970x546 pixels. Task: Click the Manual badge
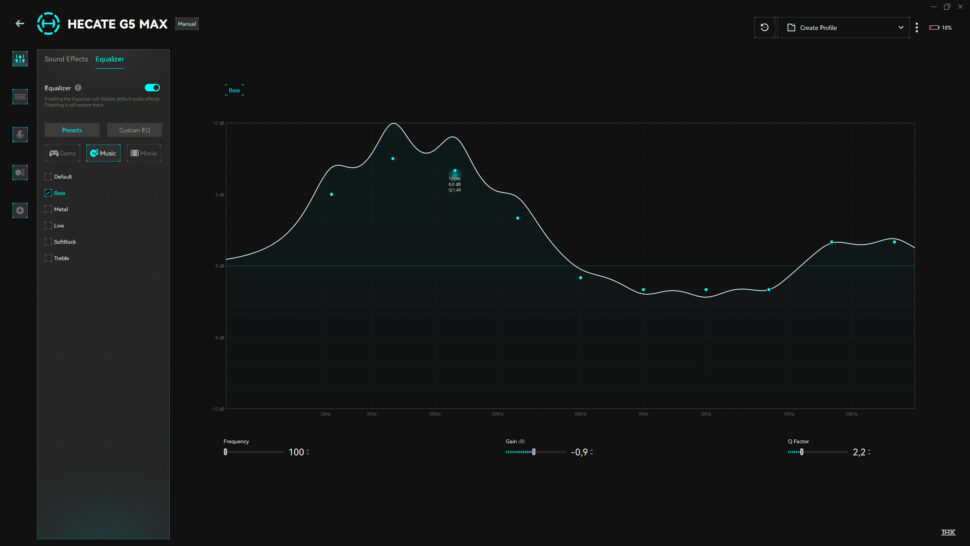coord(187,23)
